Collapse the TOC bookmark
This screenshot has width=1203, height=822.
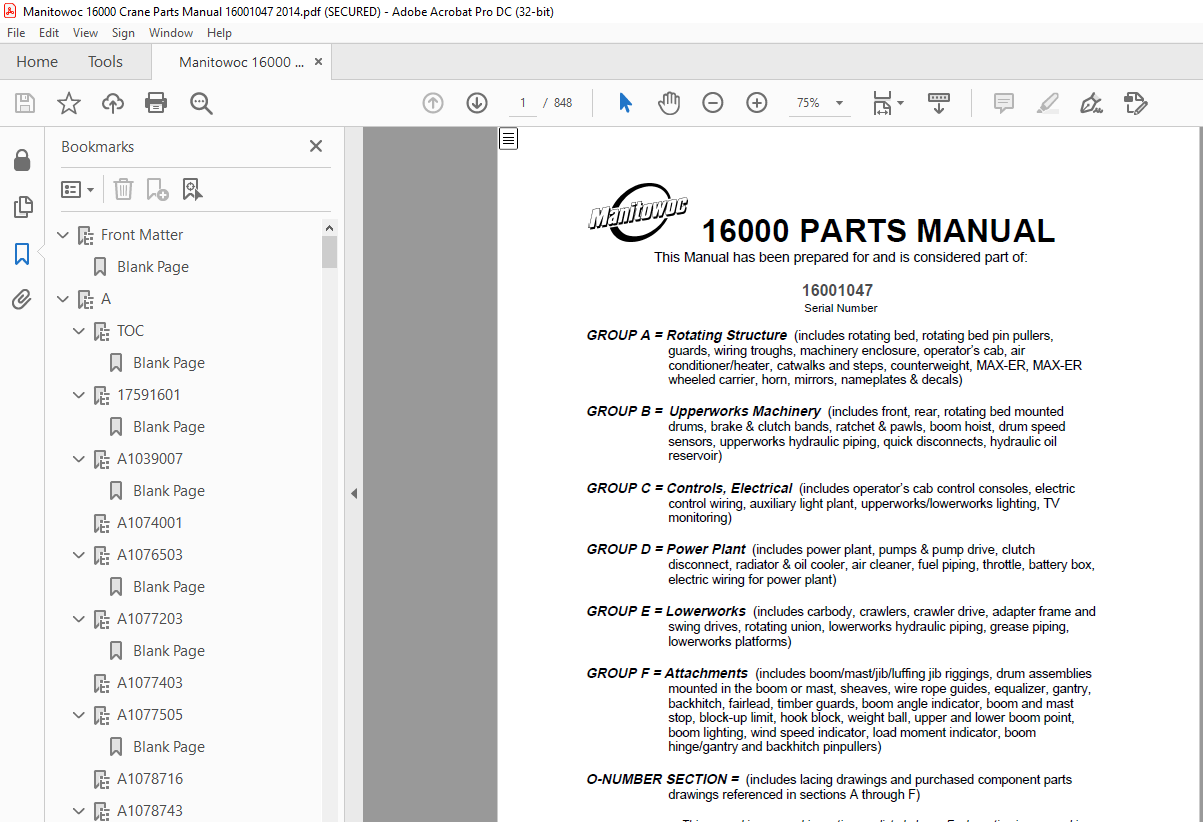point(80,331)
